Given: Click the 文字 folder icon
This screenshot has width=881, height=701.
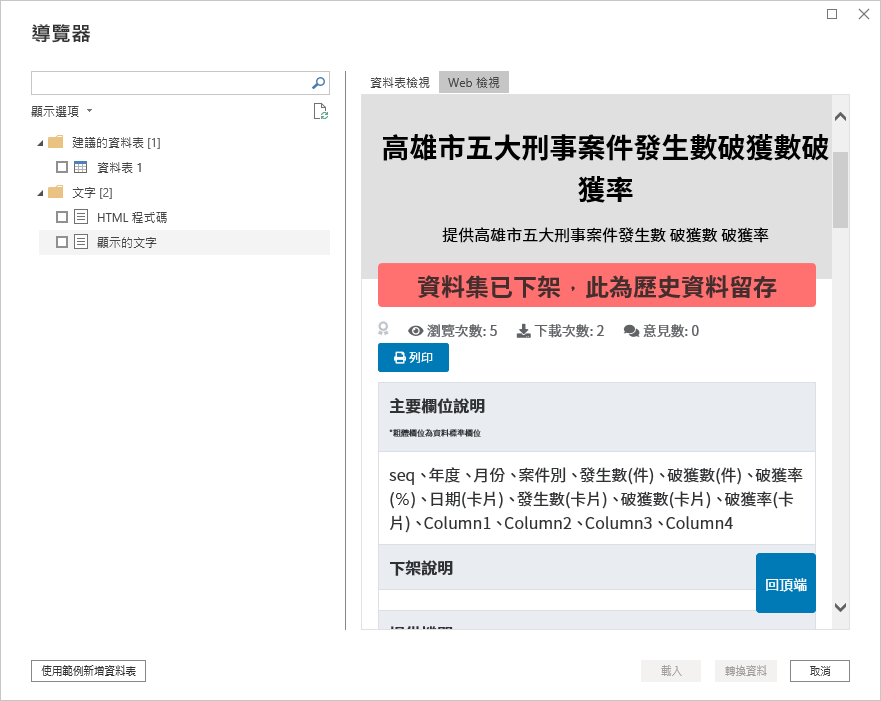Looking at the screenshot, I should tap(56, 192).
